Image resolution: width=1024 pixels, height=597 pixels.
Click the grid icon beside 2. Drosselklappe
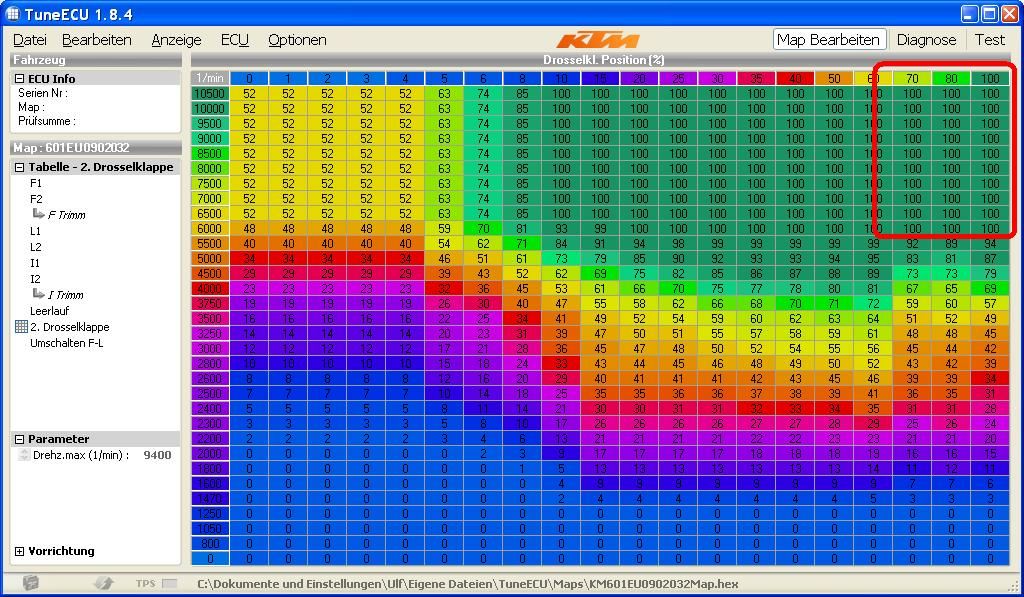point(21,327)
